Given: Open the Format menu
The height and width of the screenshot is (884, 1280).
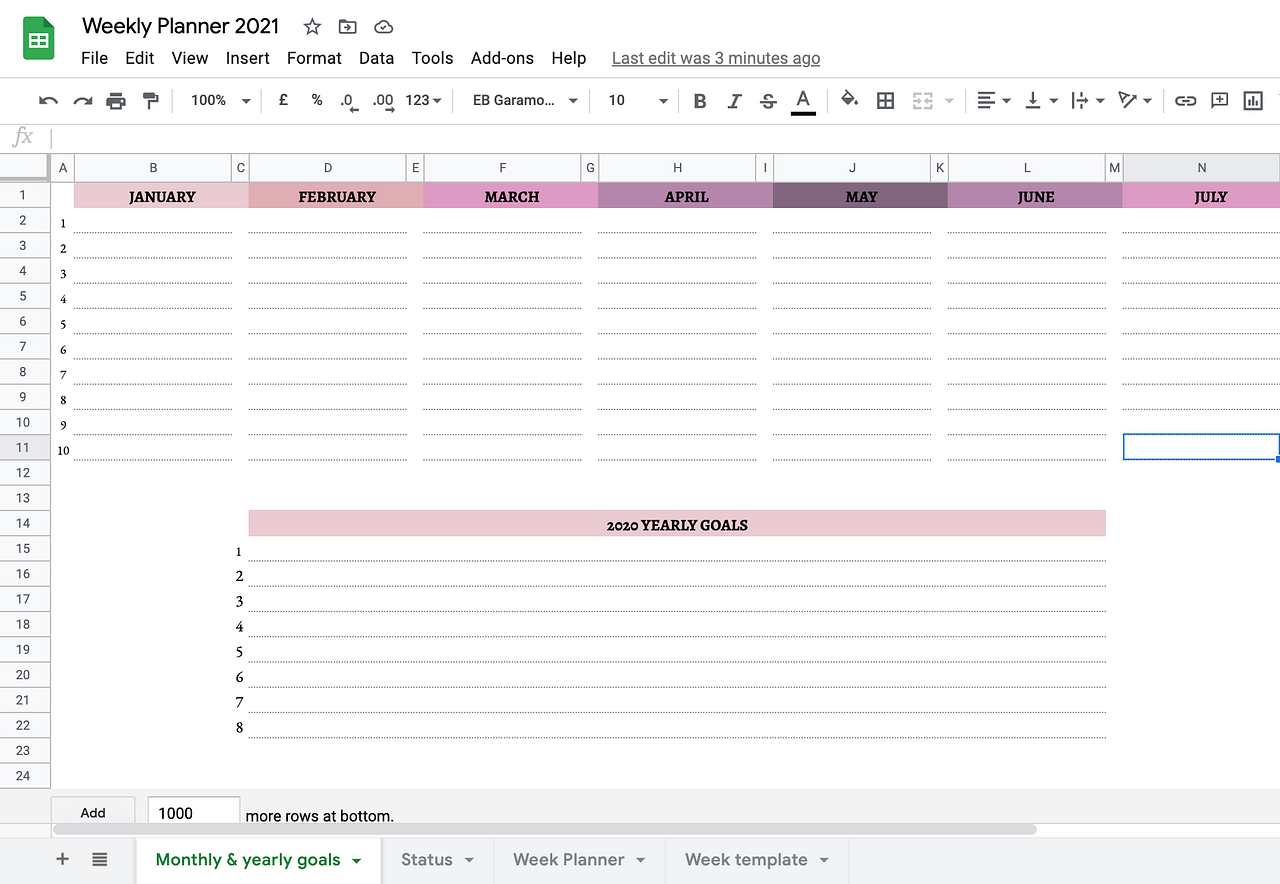Looking at the screenshot, I should pyautogui.click(x=313, y=58).
